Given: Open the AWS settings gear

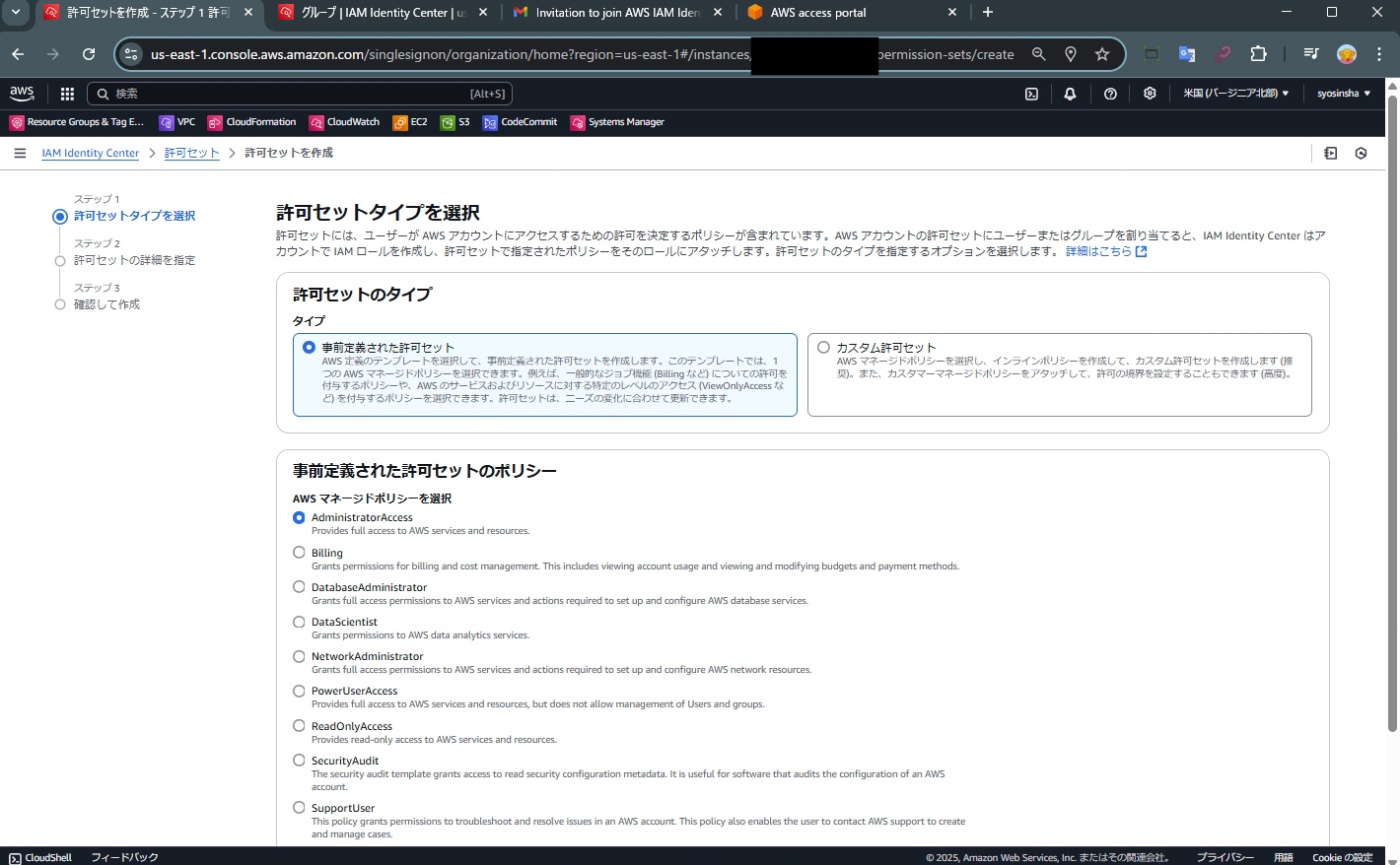Looking at the screenshot, I should coord(1150,94).
